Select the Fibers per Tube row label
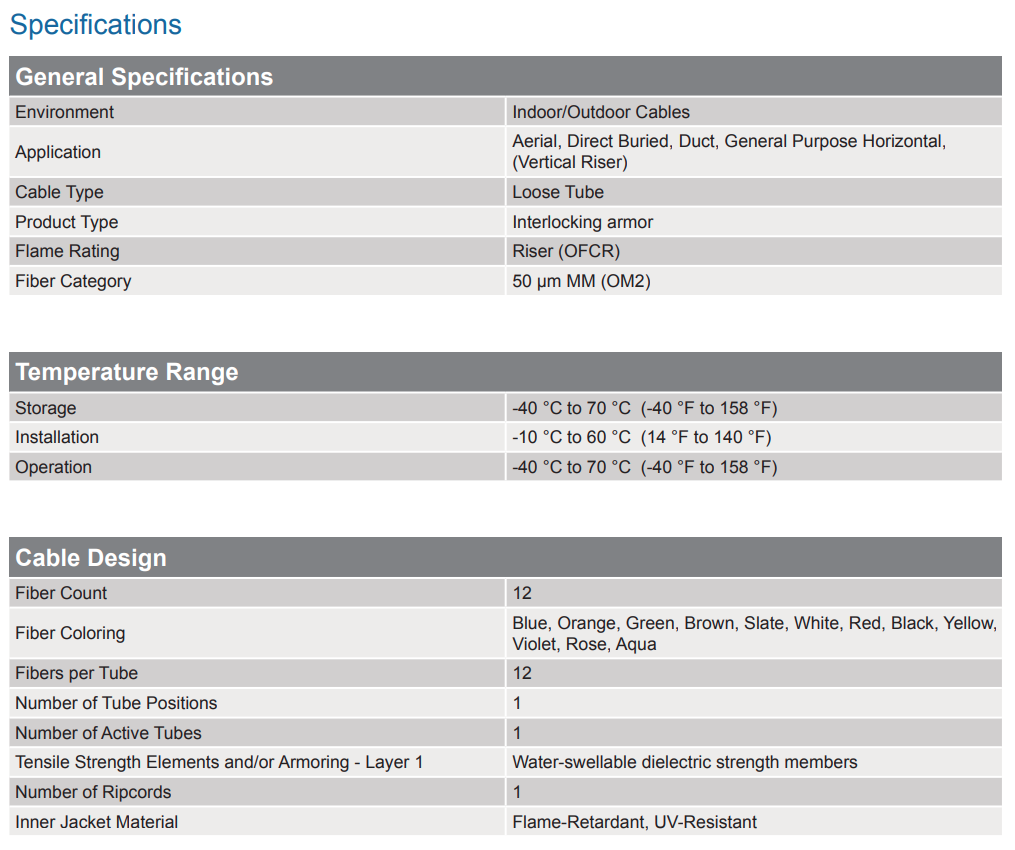The width and height of the screenshot is (1015, 850). click(77, 673)
